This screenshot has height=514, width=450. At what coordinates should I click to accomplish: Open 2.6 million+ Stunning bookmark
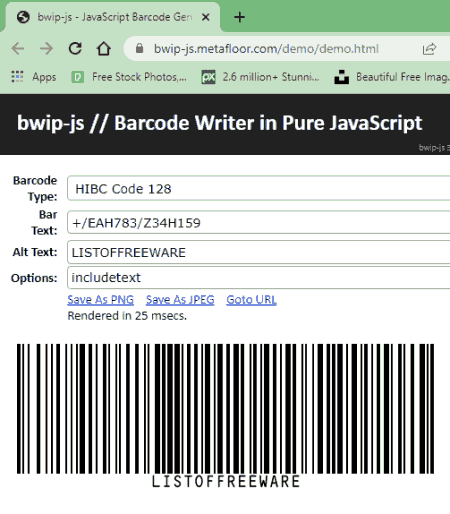[261, 77]
